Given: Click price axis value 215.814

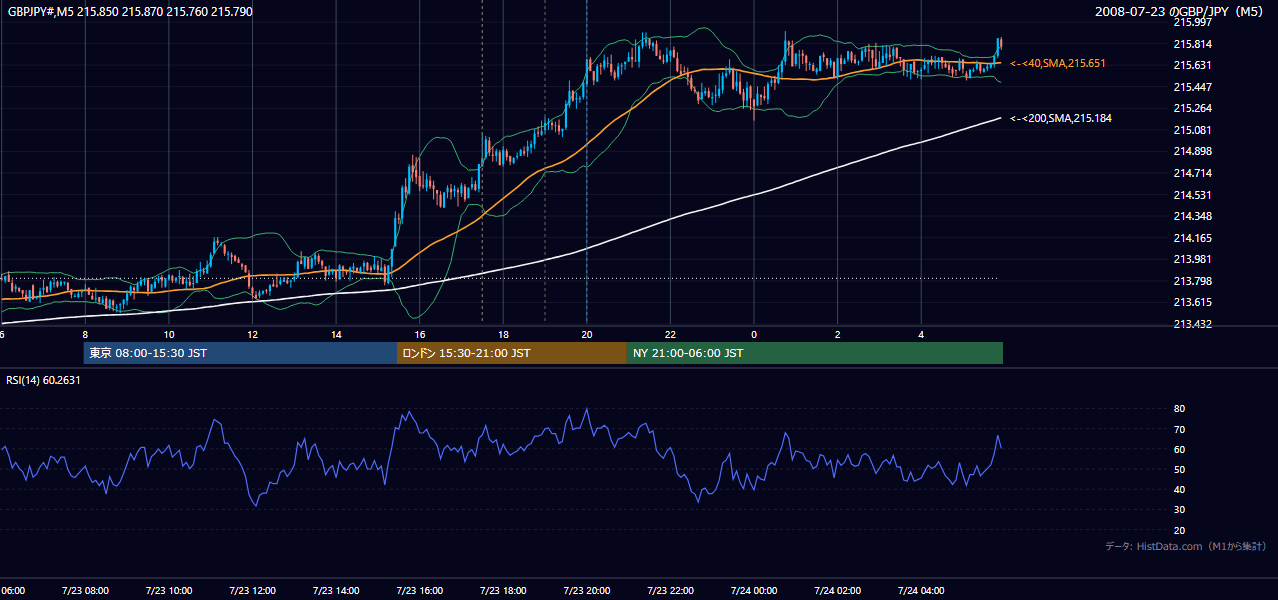Looking at the screenshot, I should pos(1192,44).
